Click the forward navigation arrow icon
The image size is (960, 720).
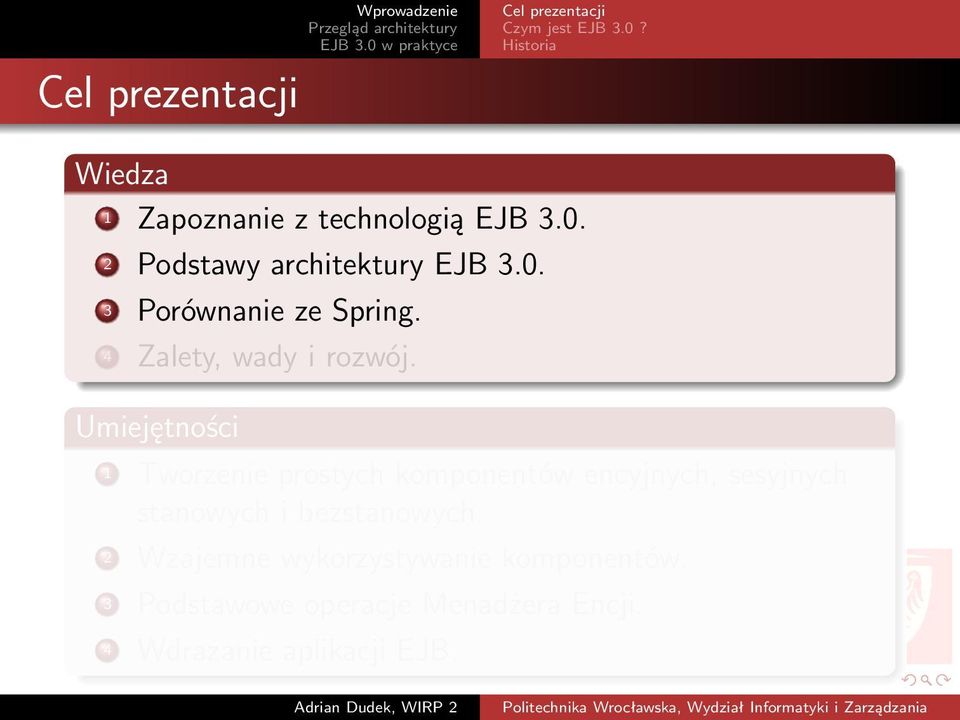coord(943,680)
